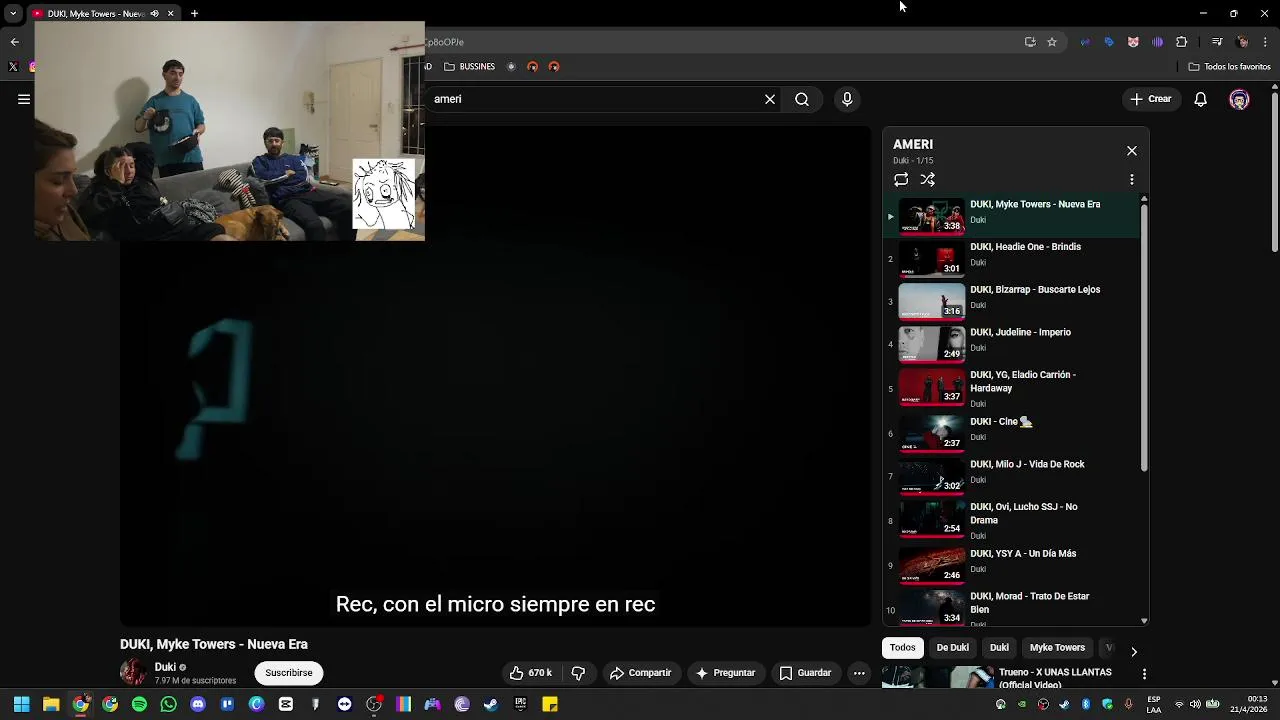The image size is (1280, 720).
Task: Go back with browser back arrow
Action: 14,42
